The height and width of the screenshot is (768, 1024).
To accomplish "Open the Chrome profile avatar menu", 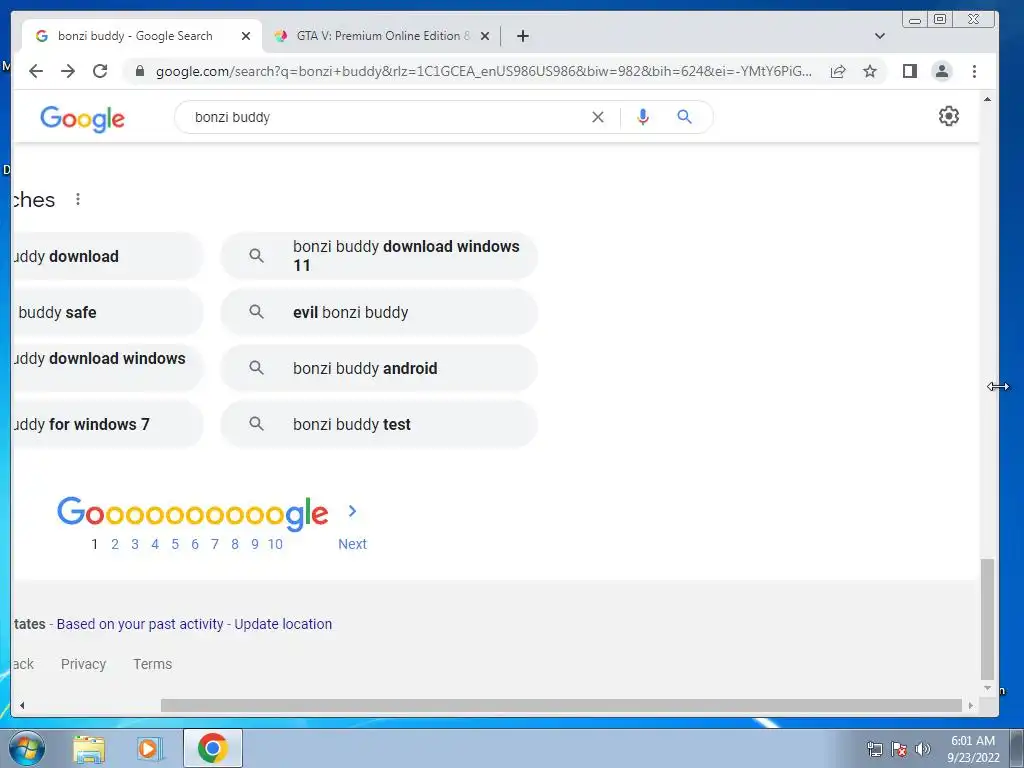I will tap(942, 71).
